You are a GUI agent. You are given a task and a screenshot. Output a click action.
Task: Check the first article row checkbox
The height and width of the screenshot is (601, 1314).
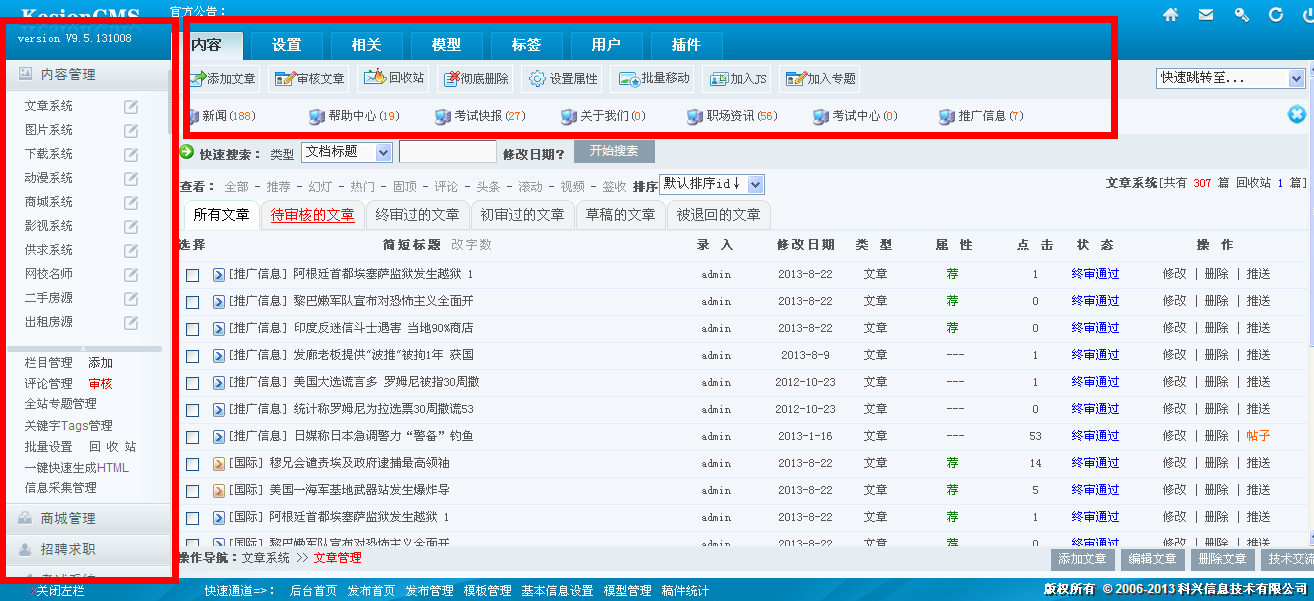[x=193, y=275]
